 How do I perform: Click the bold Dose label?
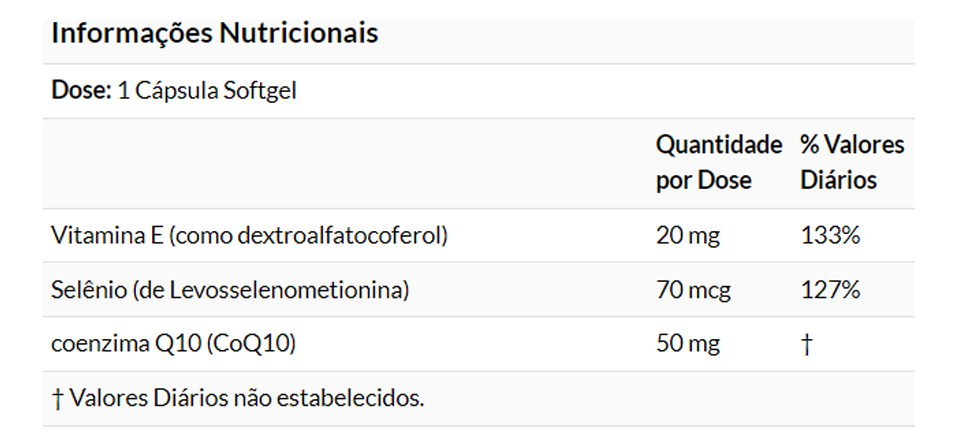[80, 91]
